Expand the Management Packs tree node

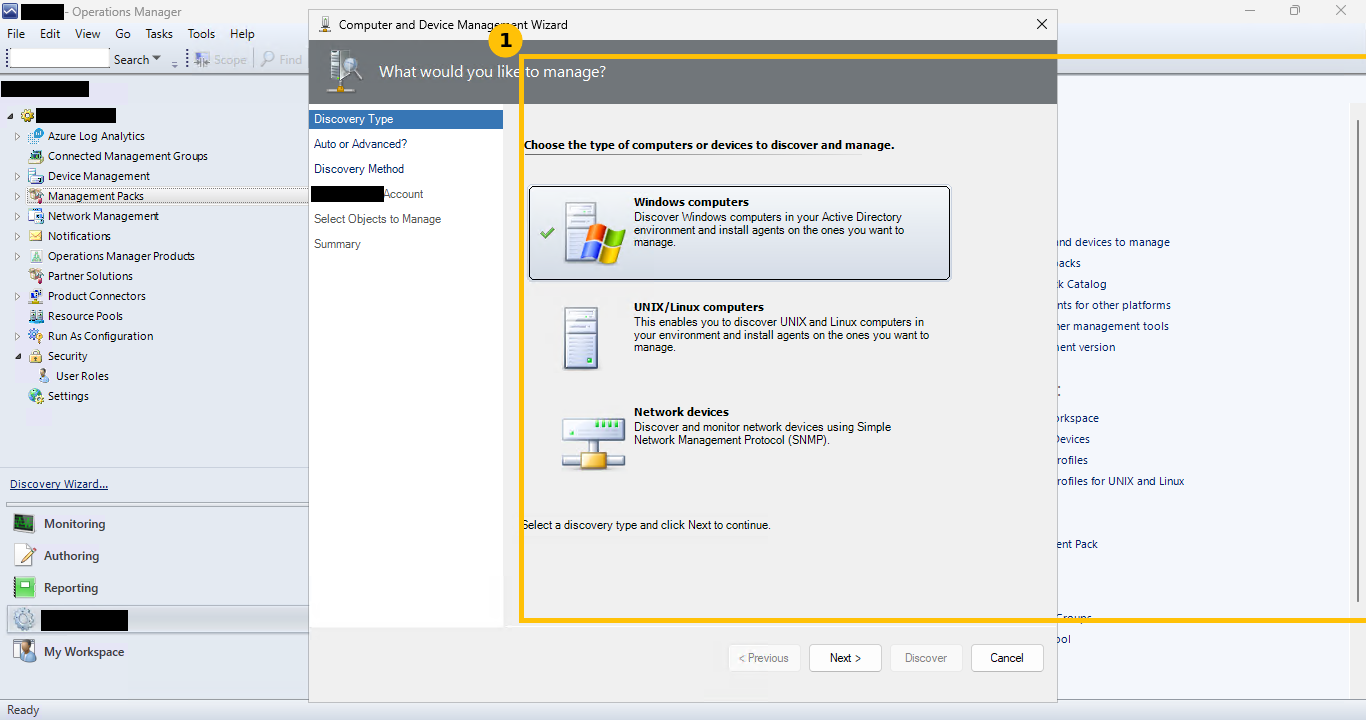click(17, 196)
